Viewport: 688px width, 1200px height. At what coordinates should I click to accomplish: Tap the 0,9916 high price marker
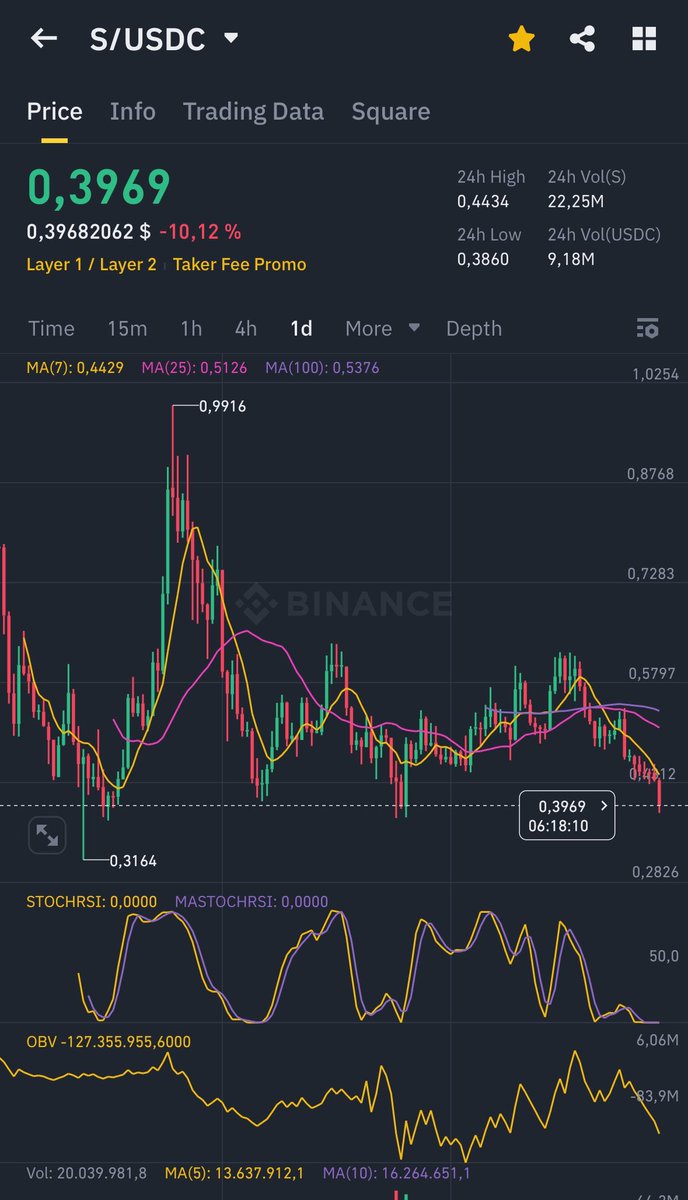click(222, 406)
